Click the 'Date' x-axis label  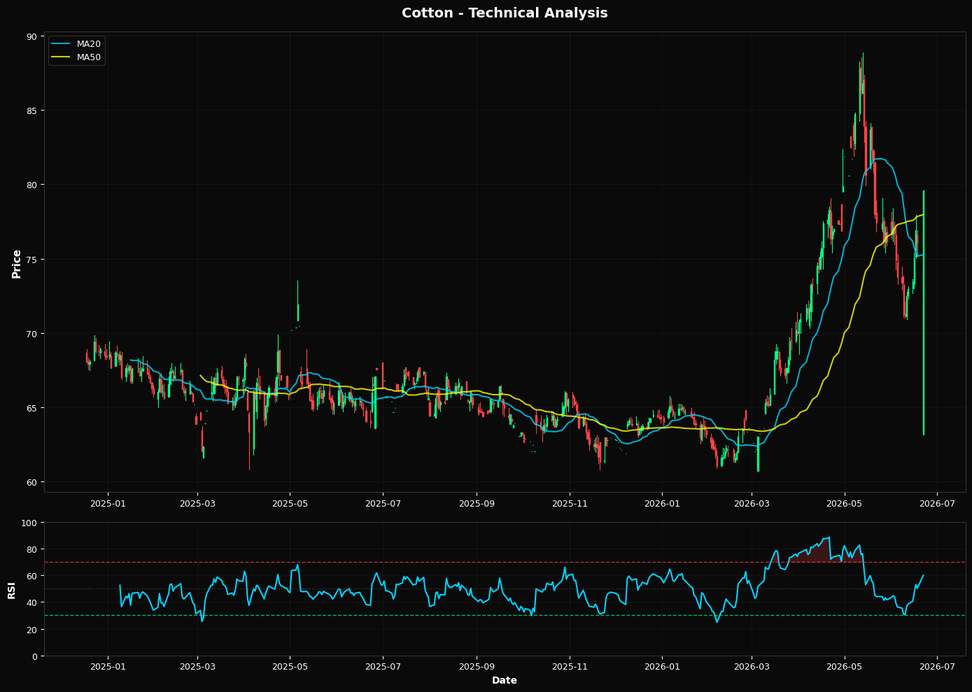[504, 680]
